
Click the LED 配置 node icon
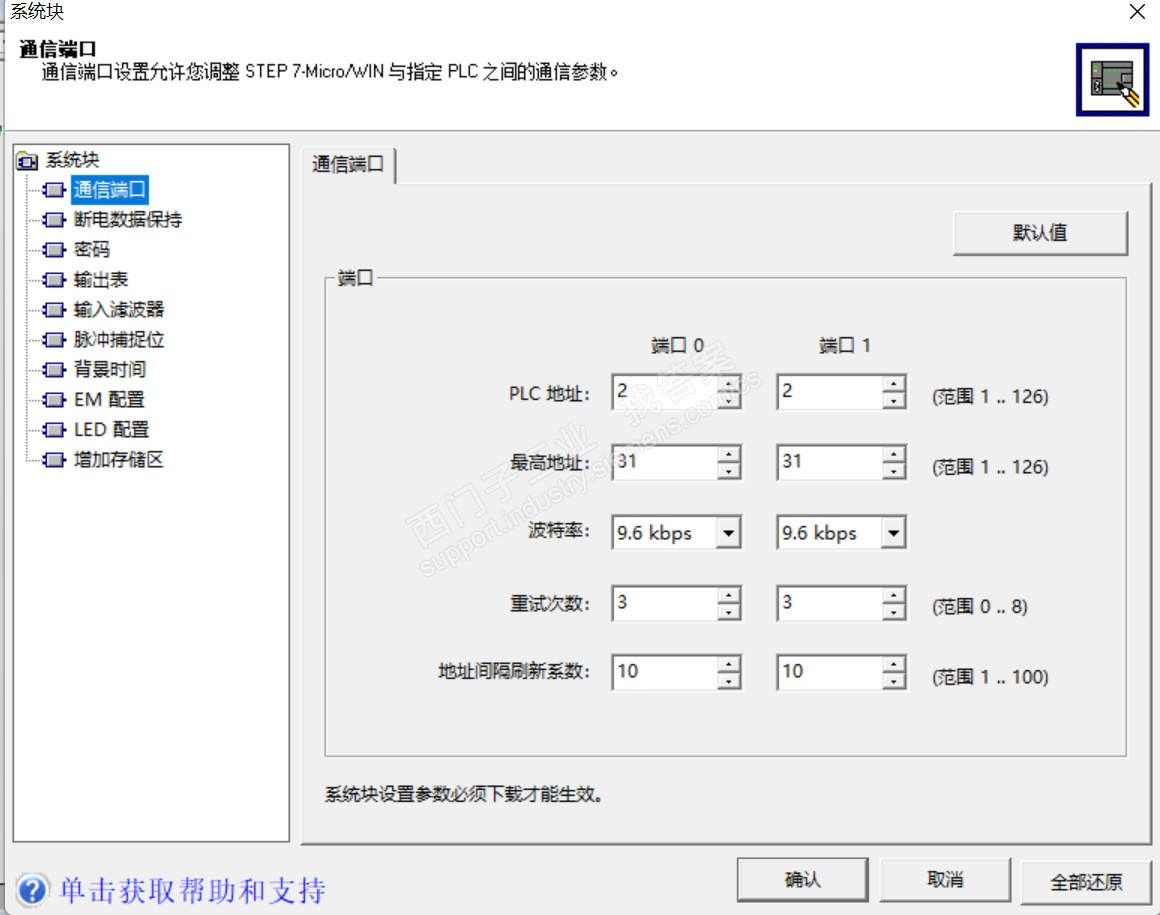coord(54,430)
